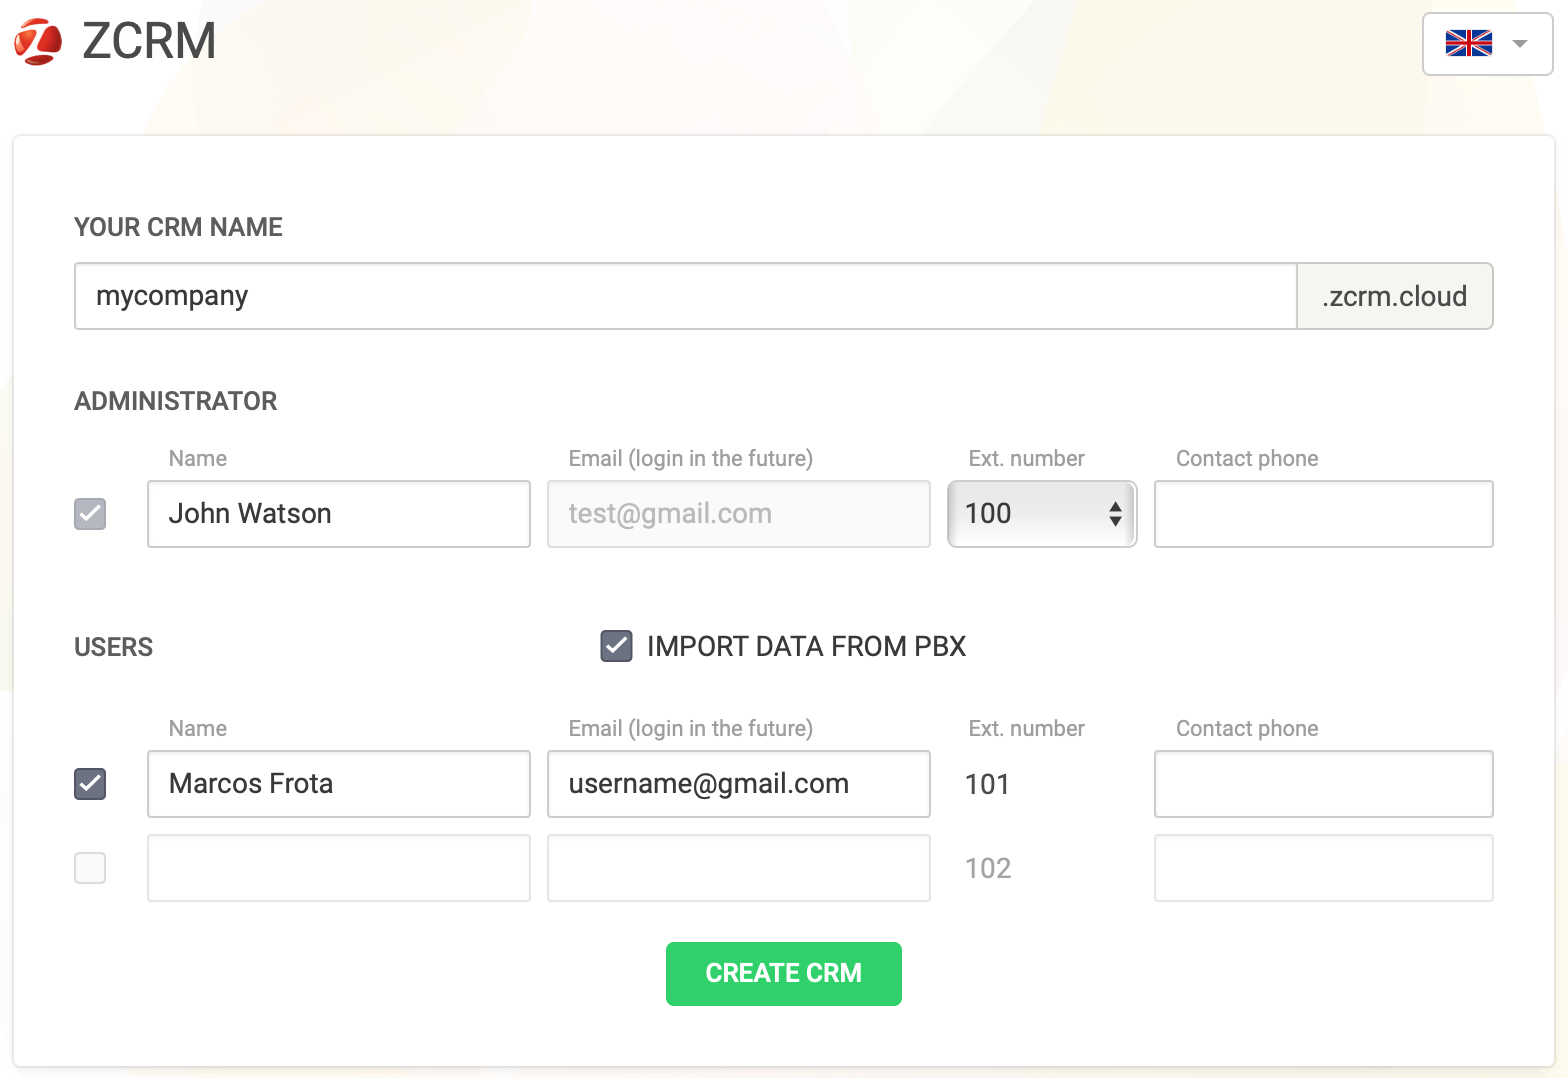Toggle the administrator row checkbox
Screen dimensions: 1568x1078
pyautogui.click(x=90, y=514)
